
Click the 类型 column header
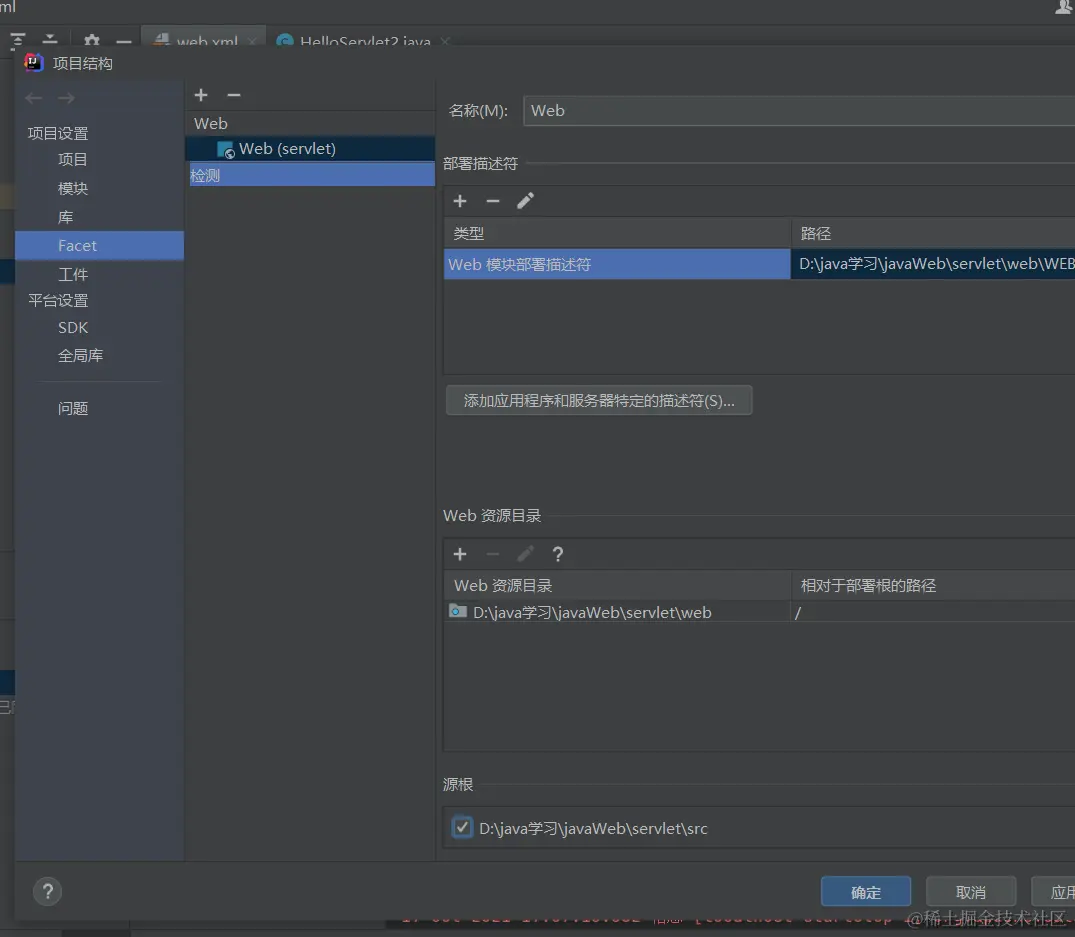point(617,233)
